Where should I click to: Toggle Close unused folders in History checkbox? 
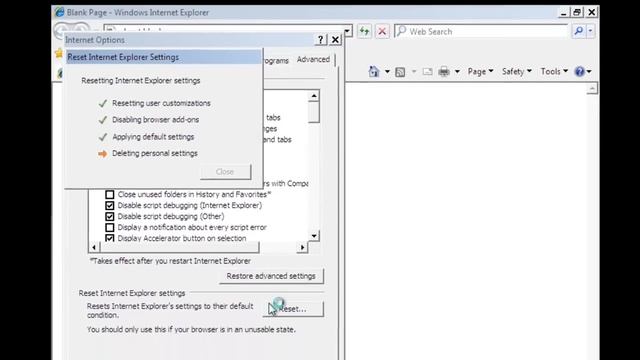(110, 195)
